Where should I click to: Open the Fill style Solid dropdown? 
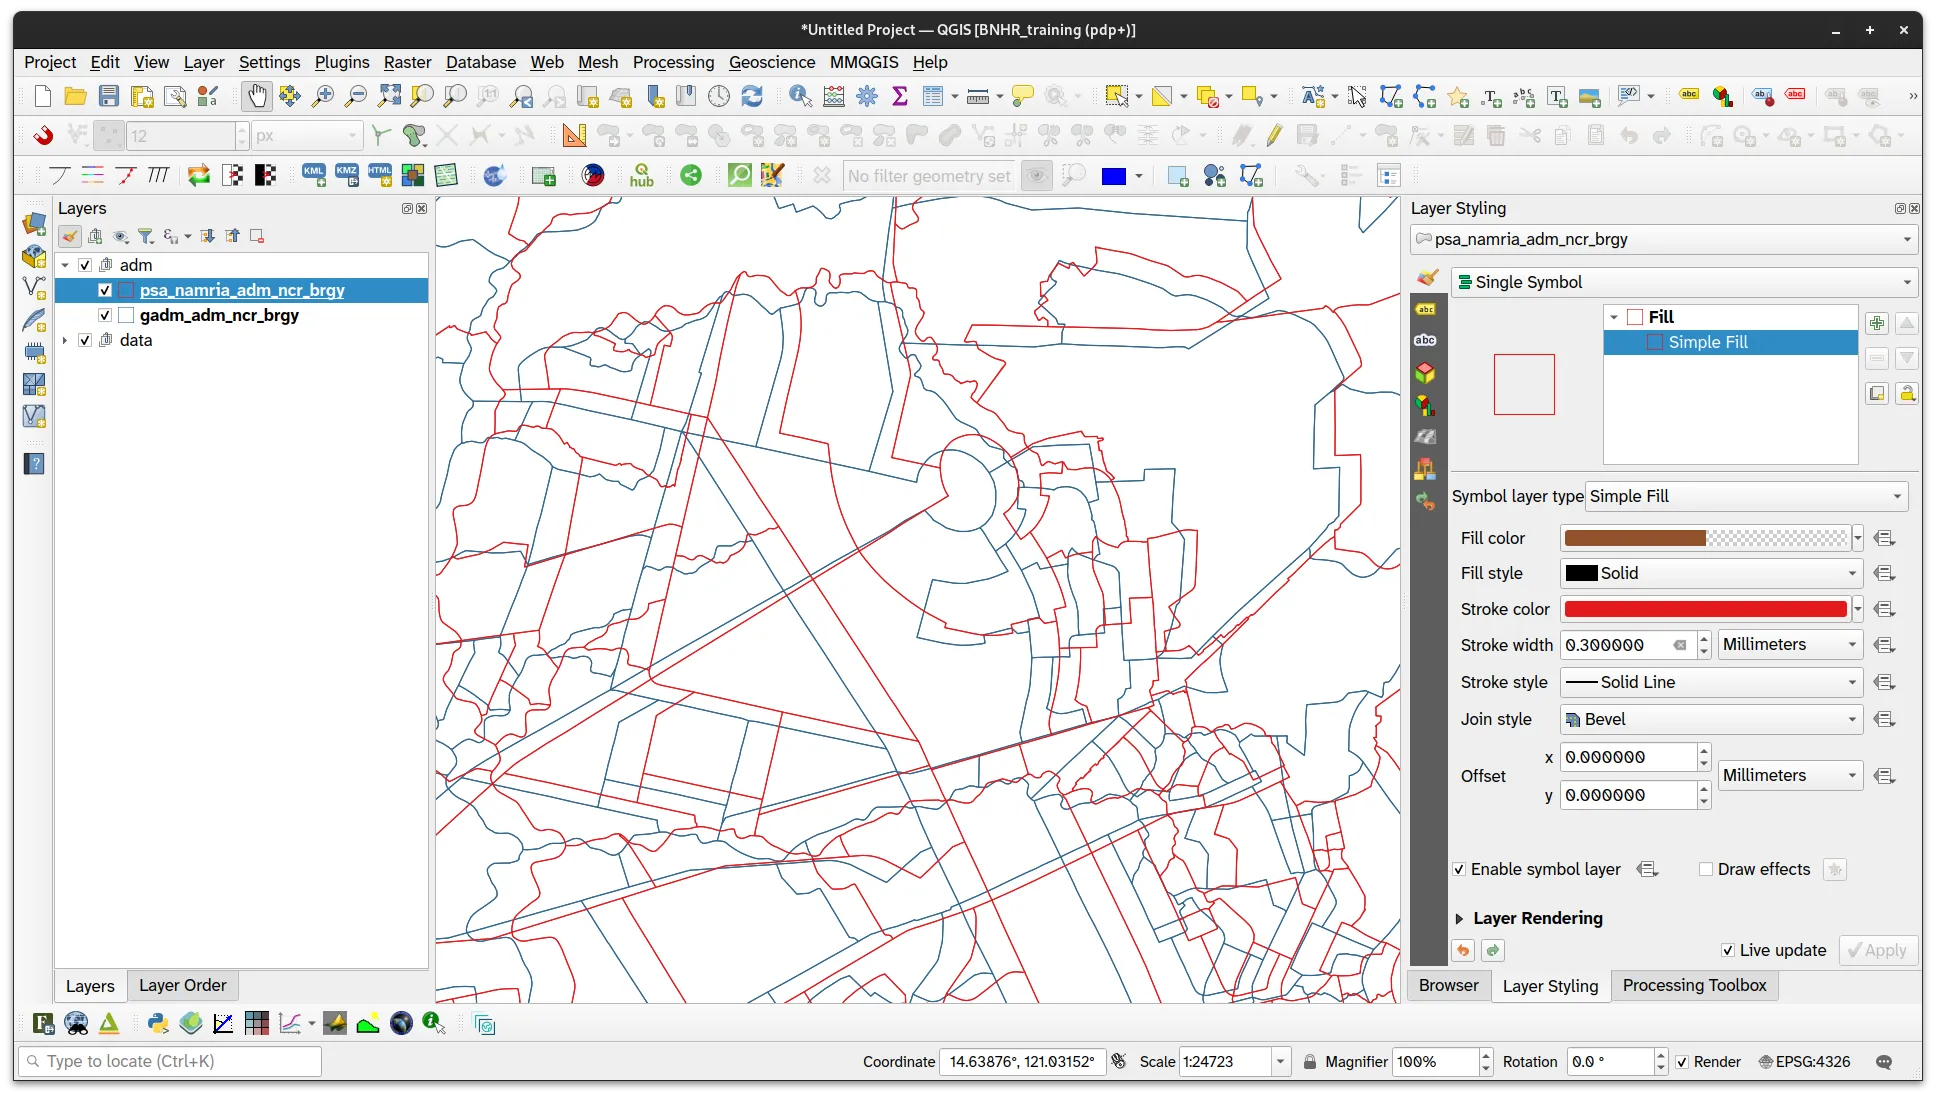[x=1711, y=573]
